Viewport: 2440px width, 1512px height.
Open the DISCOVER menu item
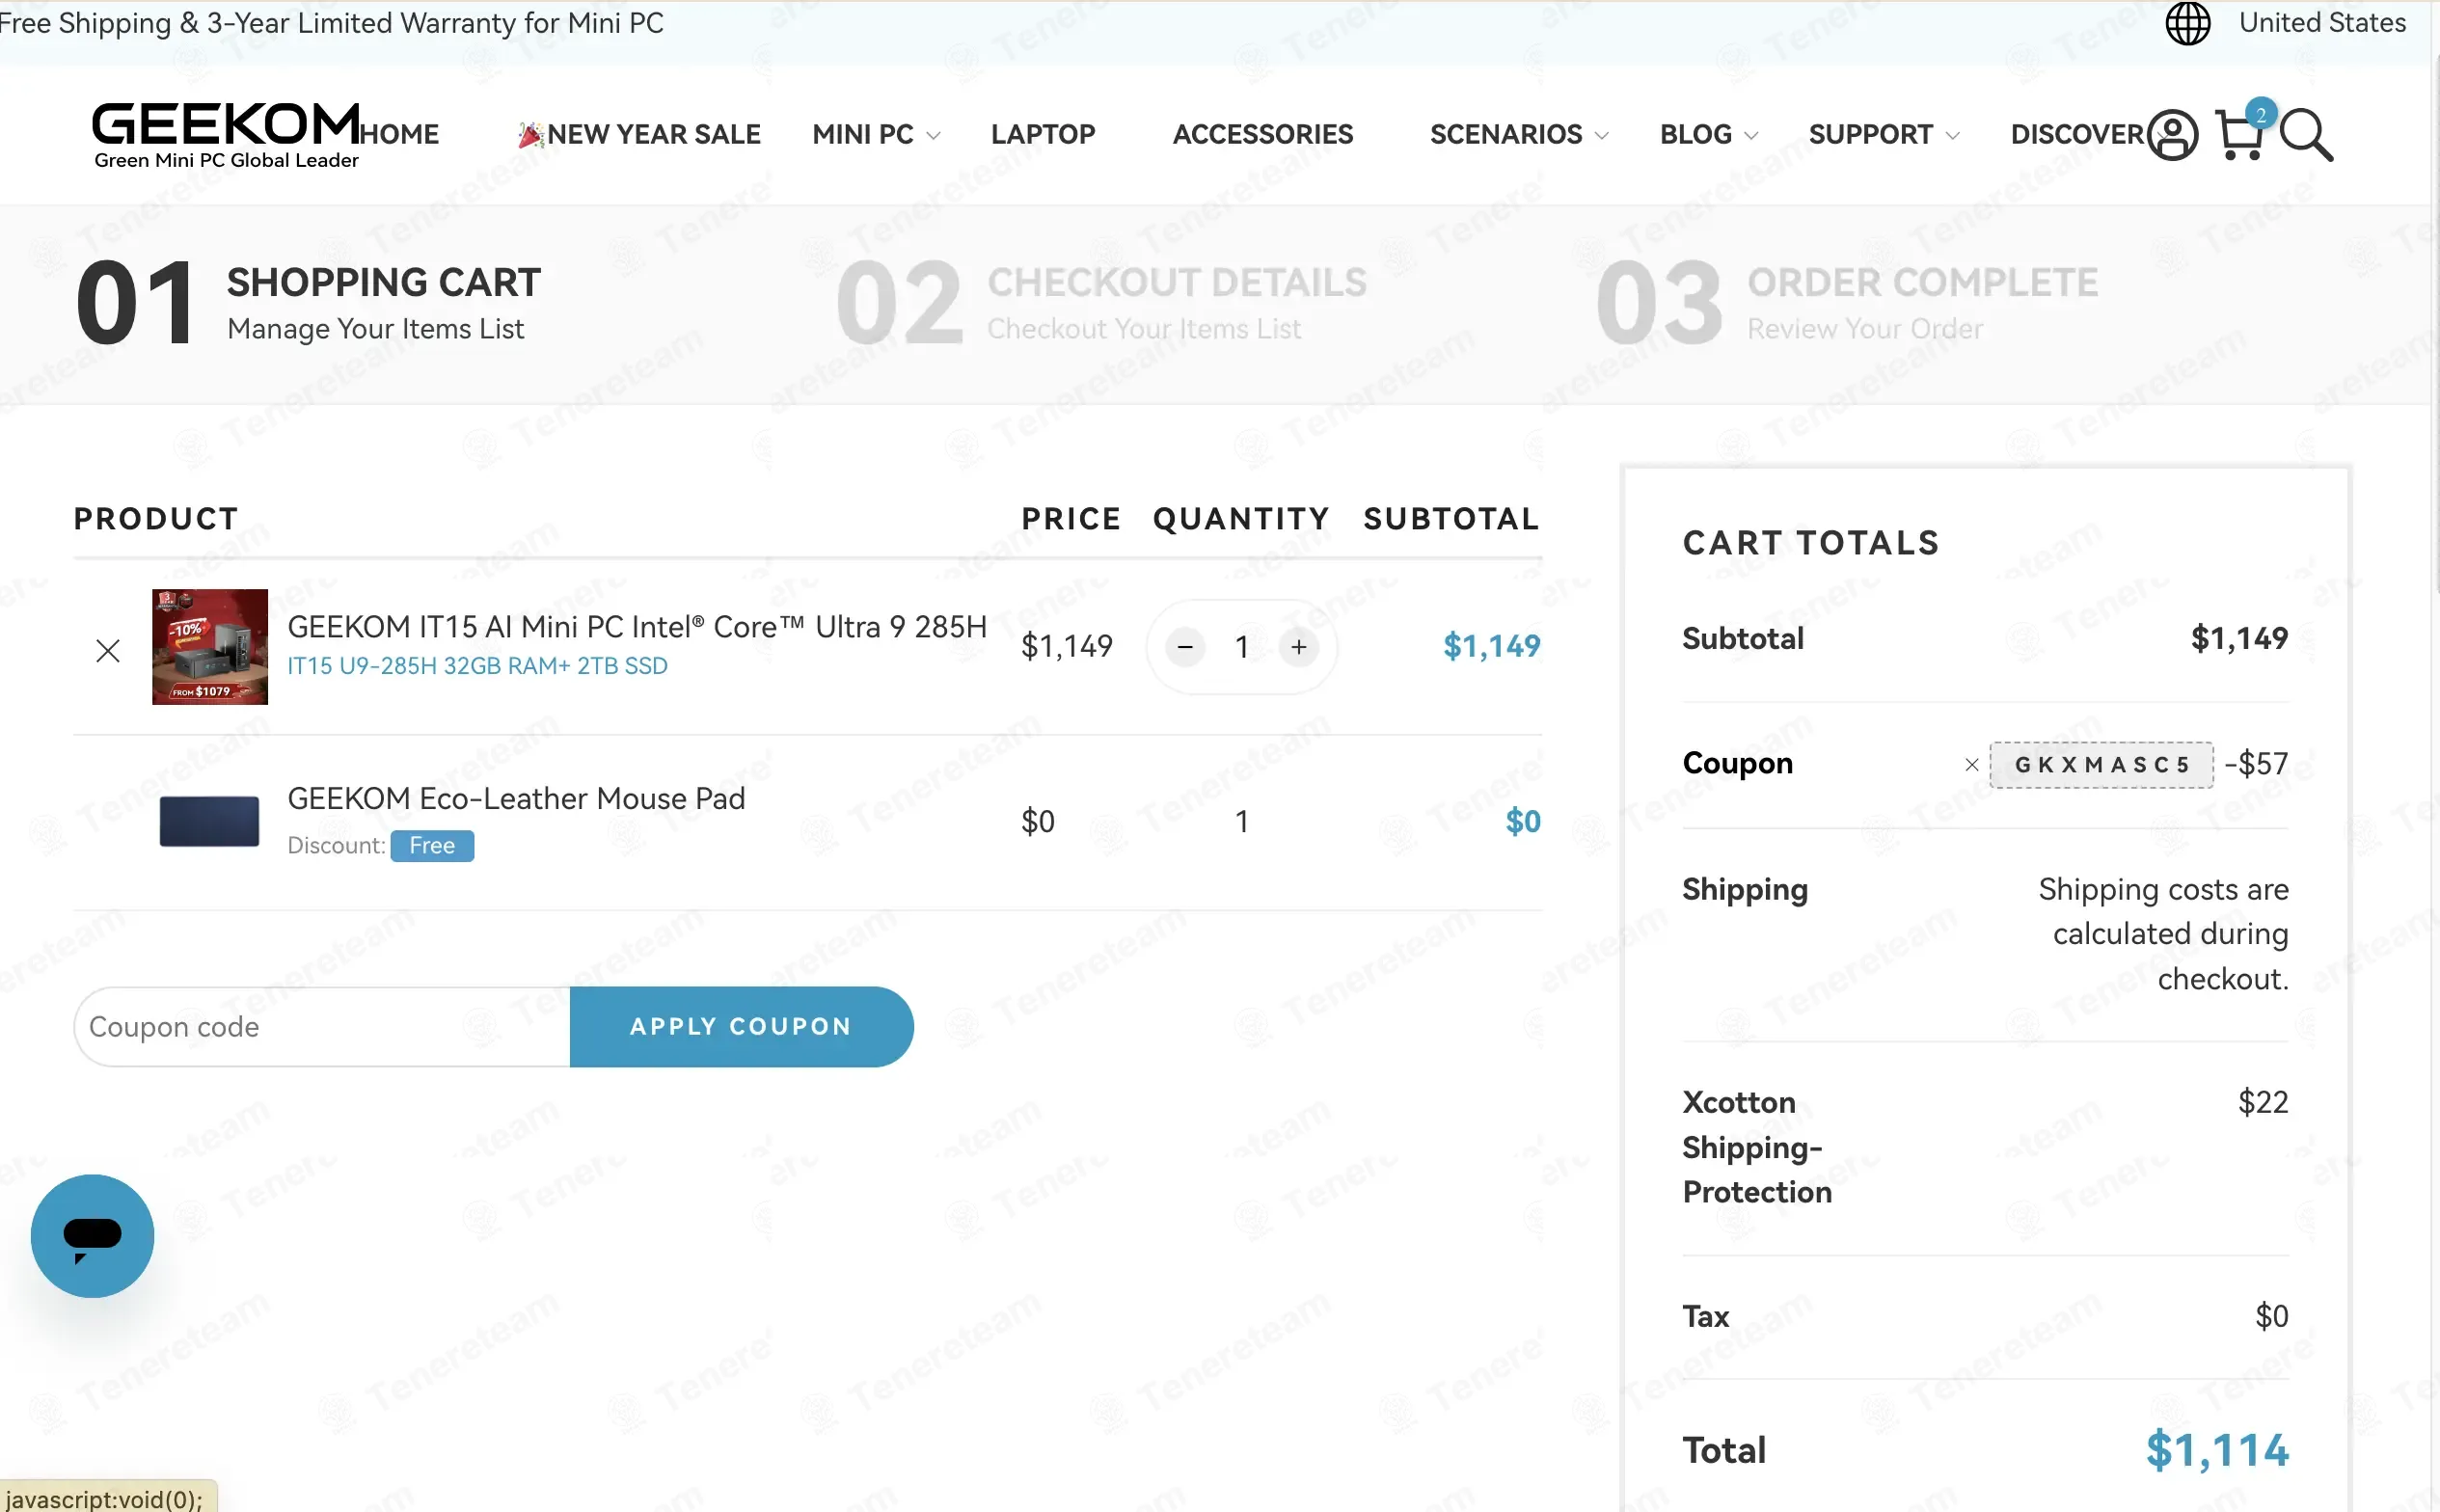click(2077, 134)
